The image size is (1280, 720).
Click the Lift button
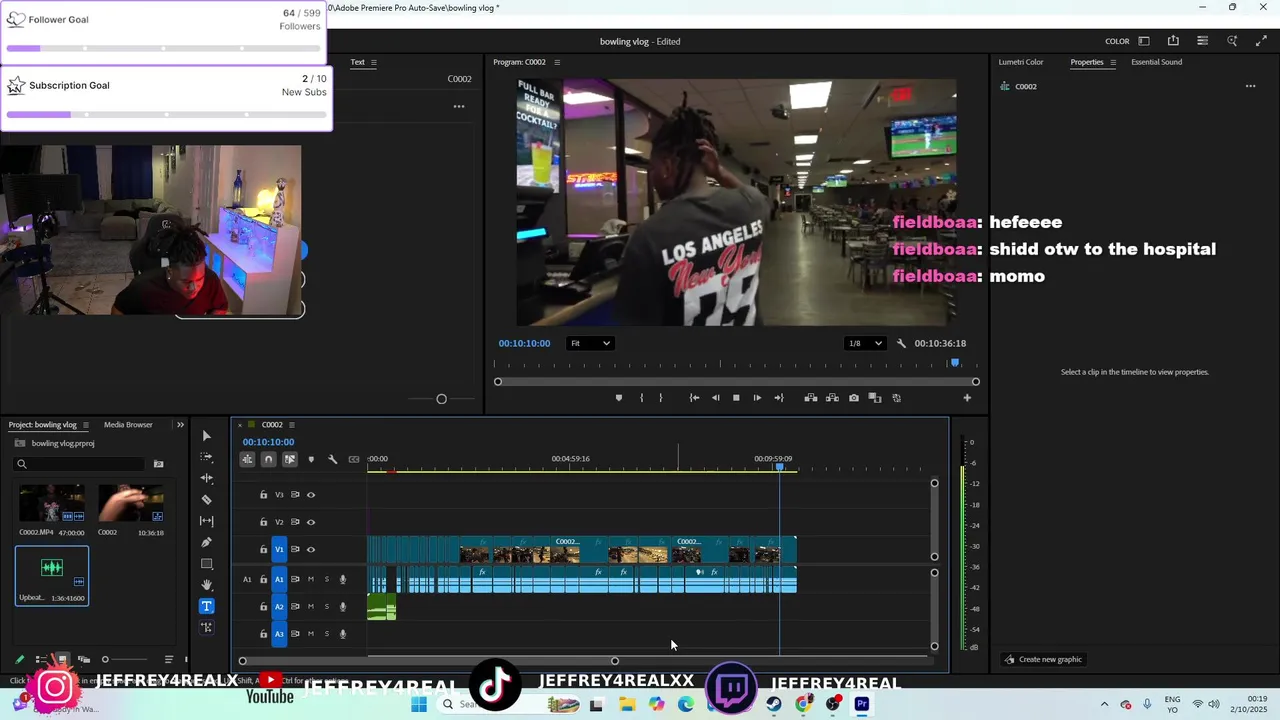811,398
